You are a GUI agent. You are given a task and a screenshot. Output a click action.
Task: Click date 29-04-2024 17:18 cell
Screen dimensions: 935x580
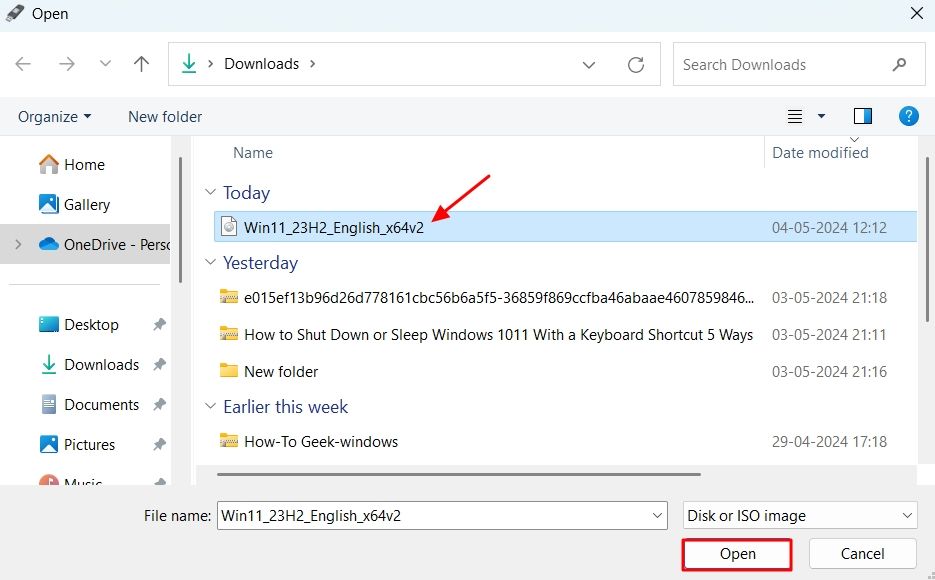click(x=829, y=442)
